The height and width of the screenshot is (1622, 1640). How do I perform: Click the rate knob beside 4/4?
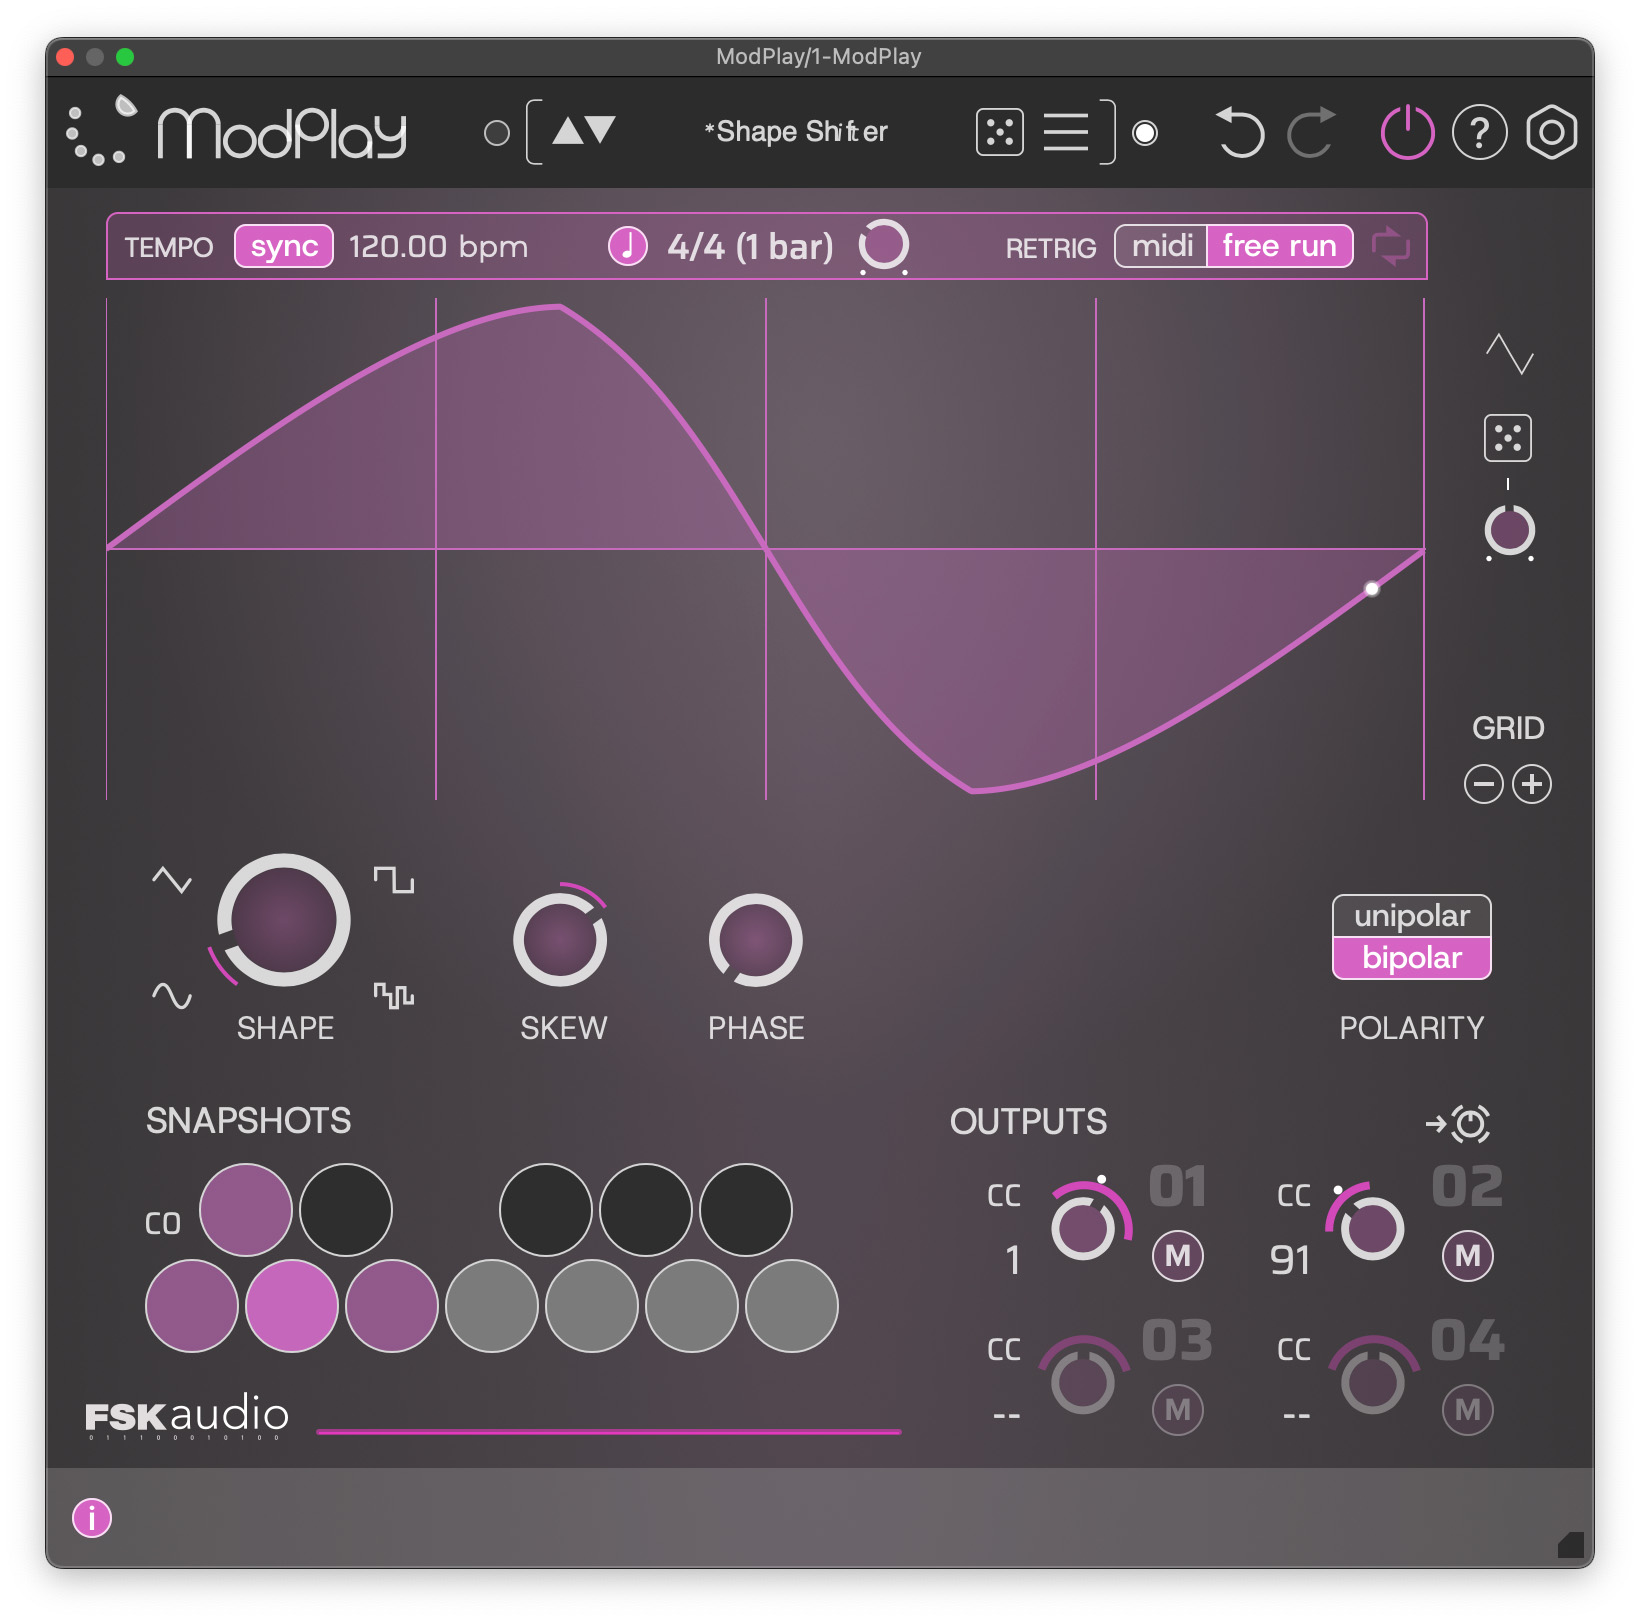click(884, 244)
